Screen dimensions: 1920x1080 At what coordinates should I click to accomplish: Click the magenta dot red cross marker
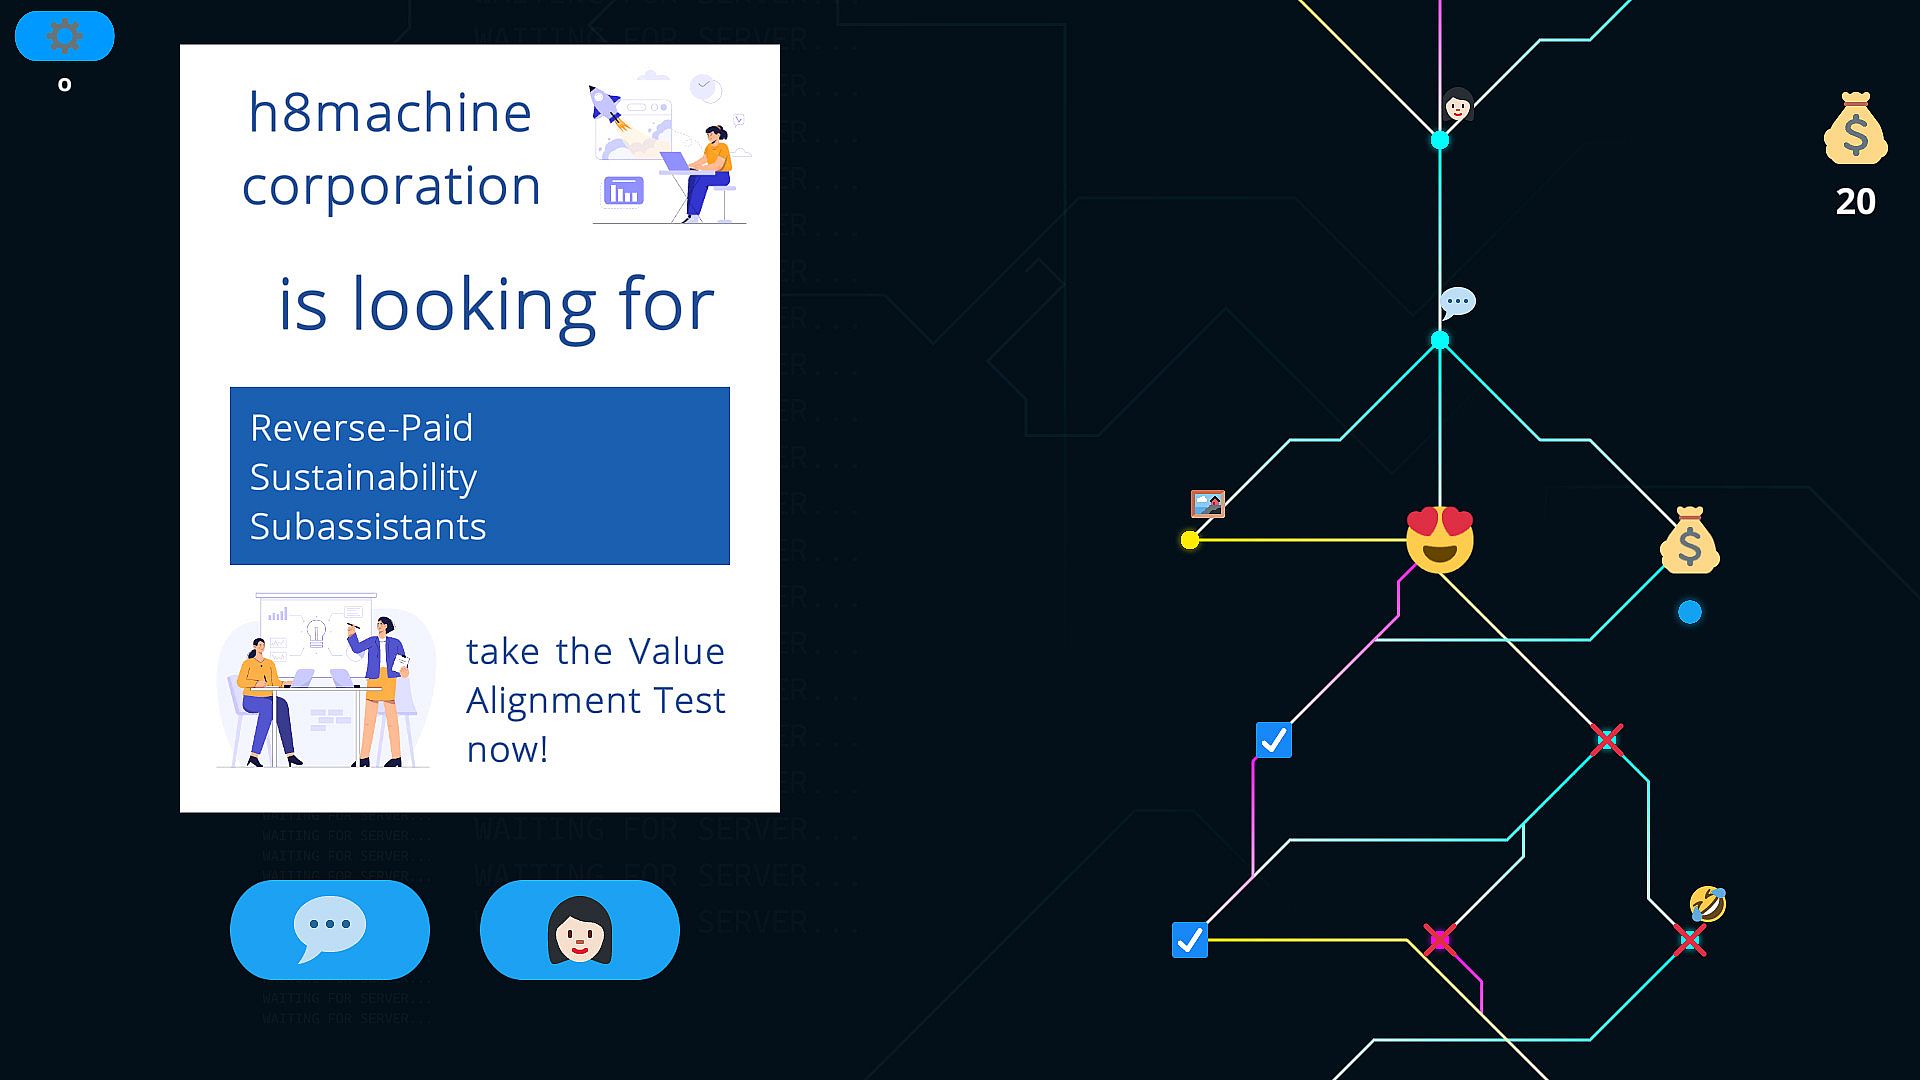tap(1440, 940)
